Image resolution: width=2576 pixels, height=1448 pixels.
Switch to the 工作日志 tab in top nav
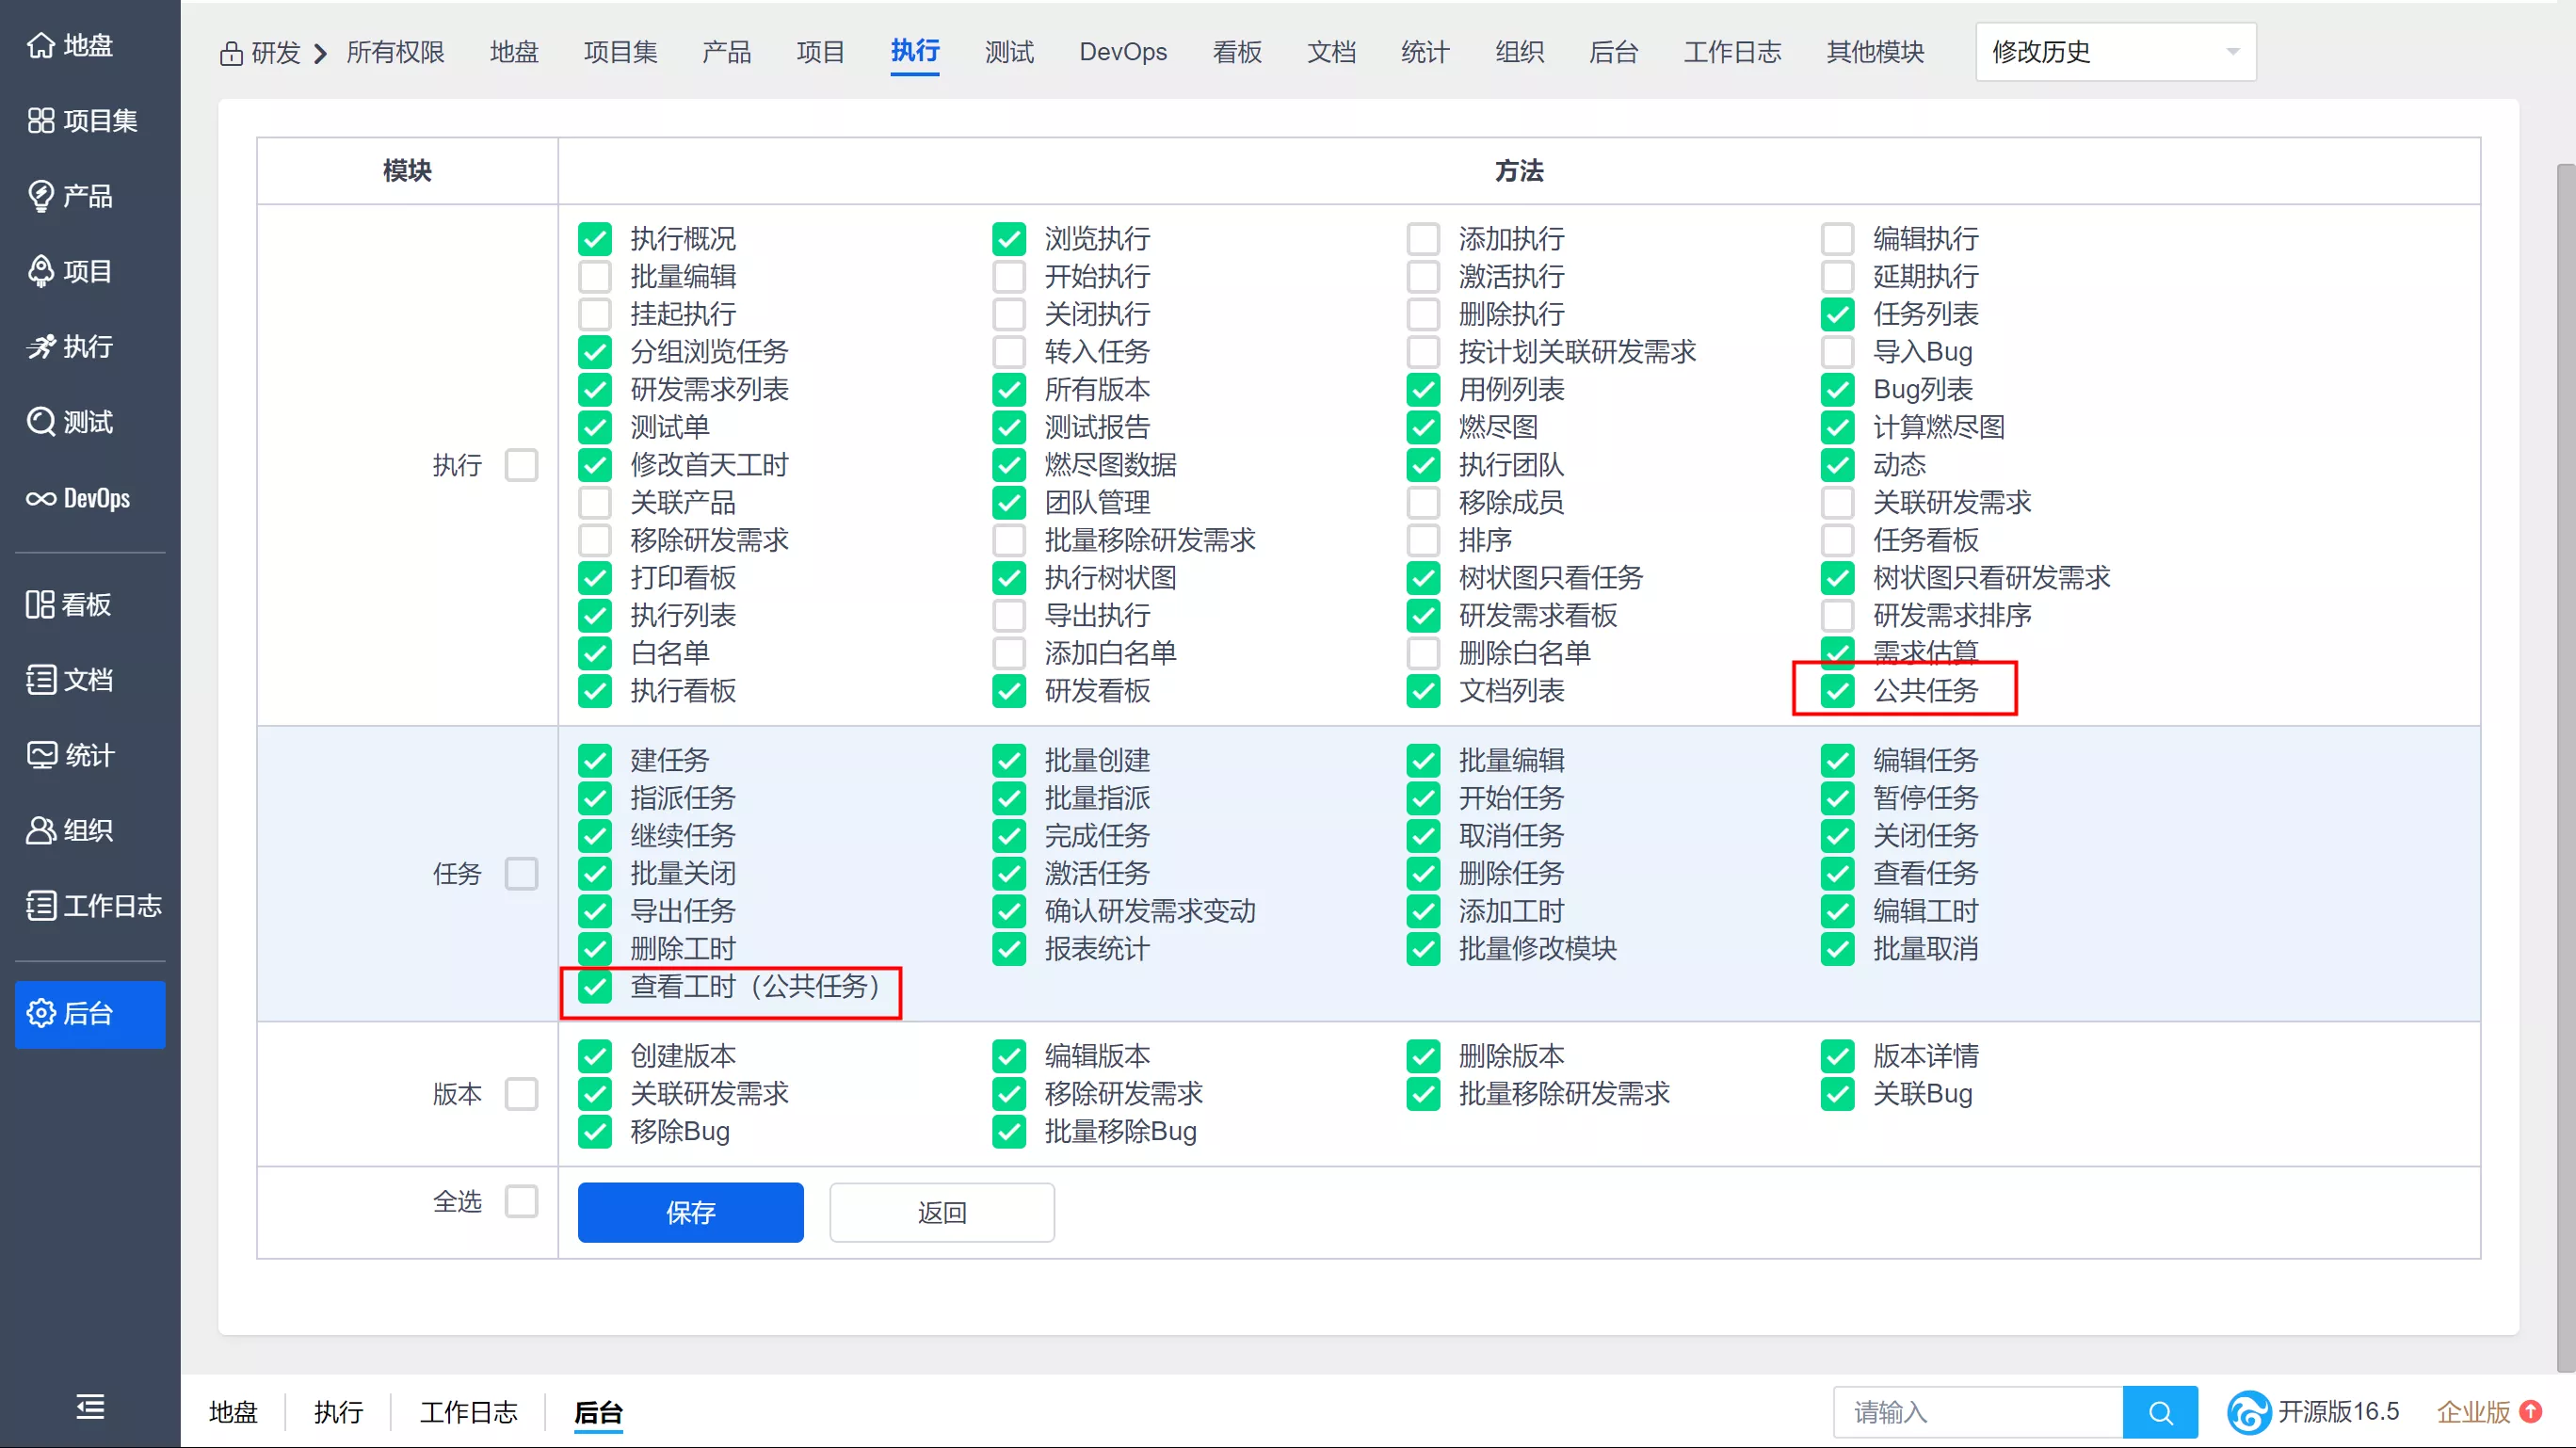coord(1732,52)
